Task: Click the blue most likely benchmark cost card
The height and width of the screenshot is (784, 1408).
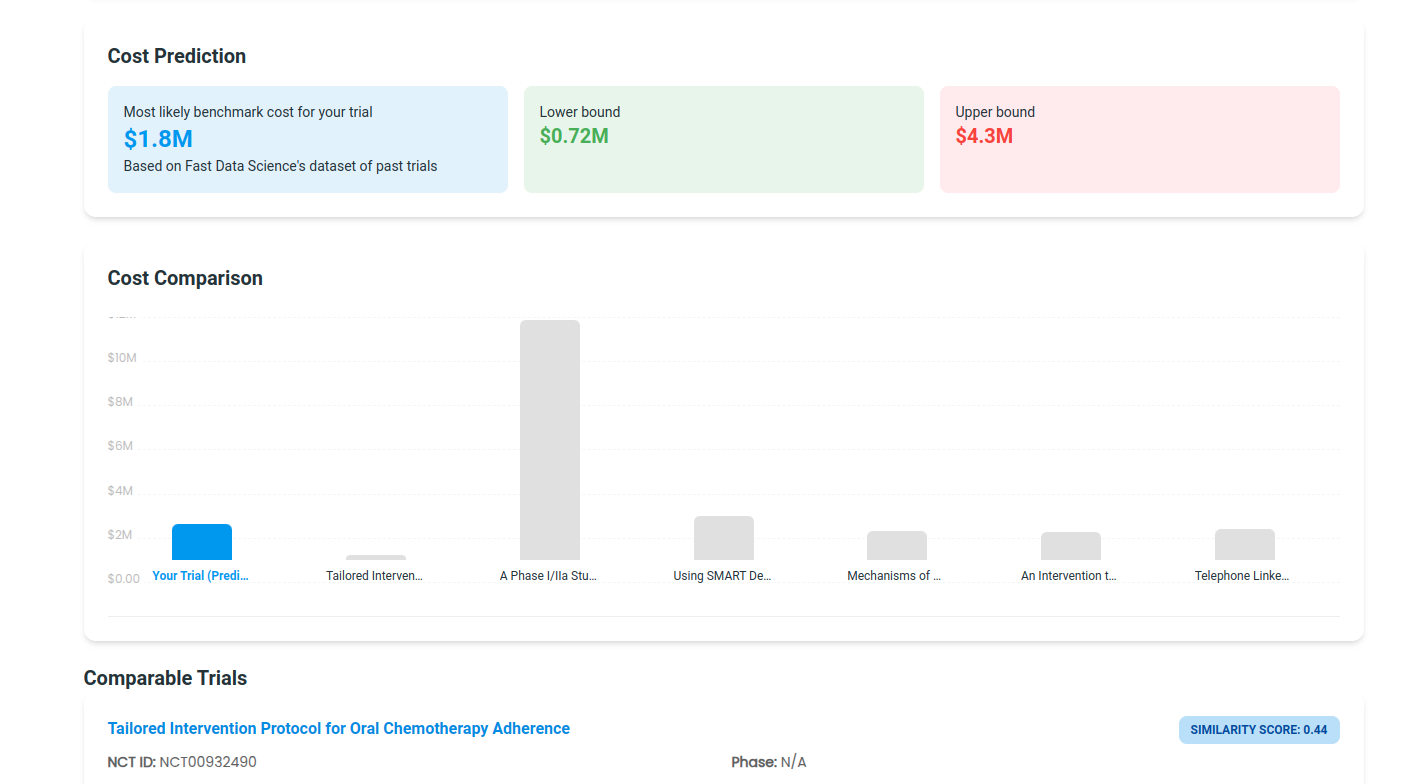Action: click(x=307, y=139)
